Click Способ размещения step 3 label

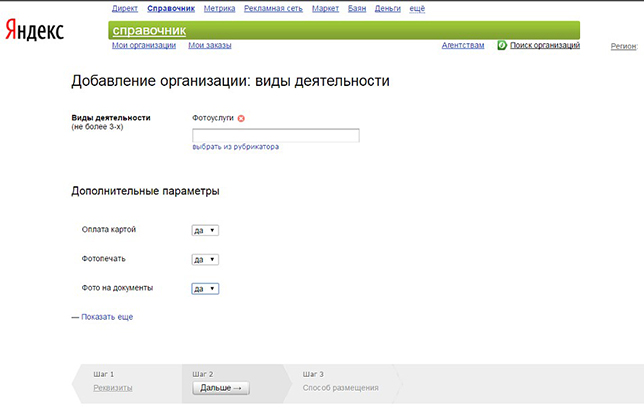340,388
